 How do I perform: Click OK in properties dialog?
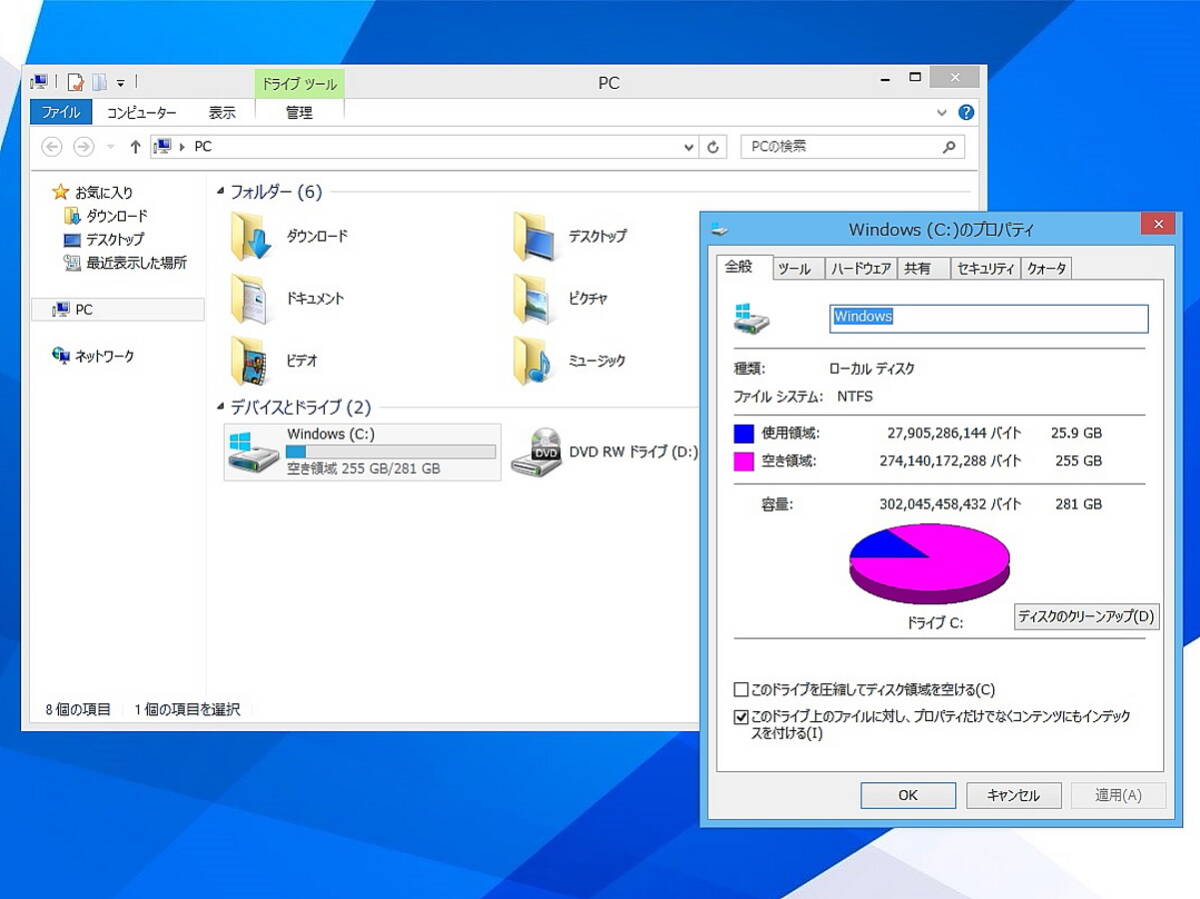(x=908, y=796)
